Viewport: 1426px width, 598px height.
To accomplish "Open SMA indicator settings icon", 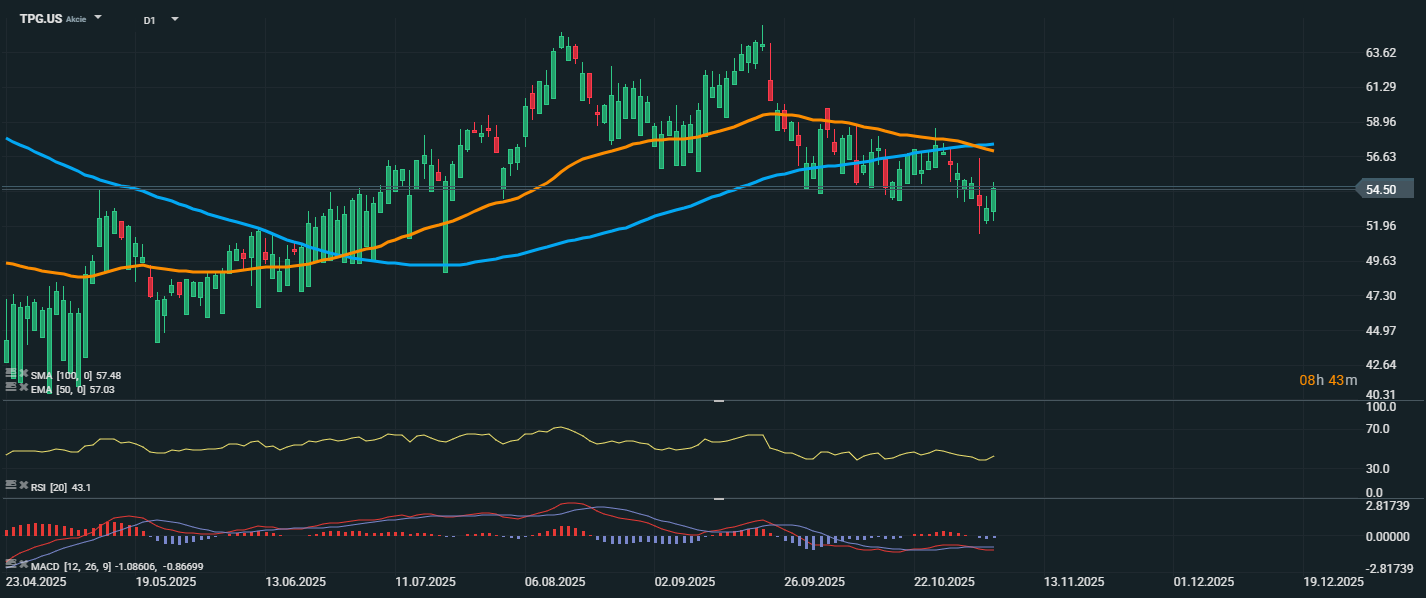I will (10, 373).
